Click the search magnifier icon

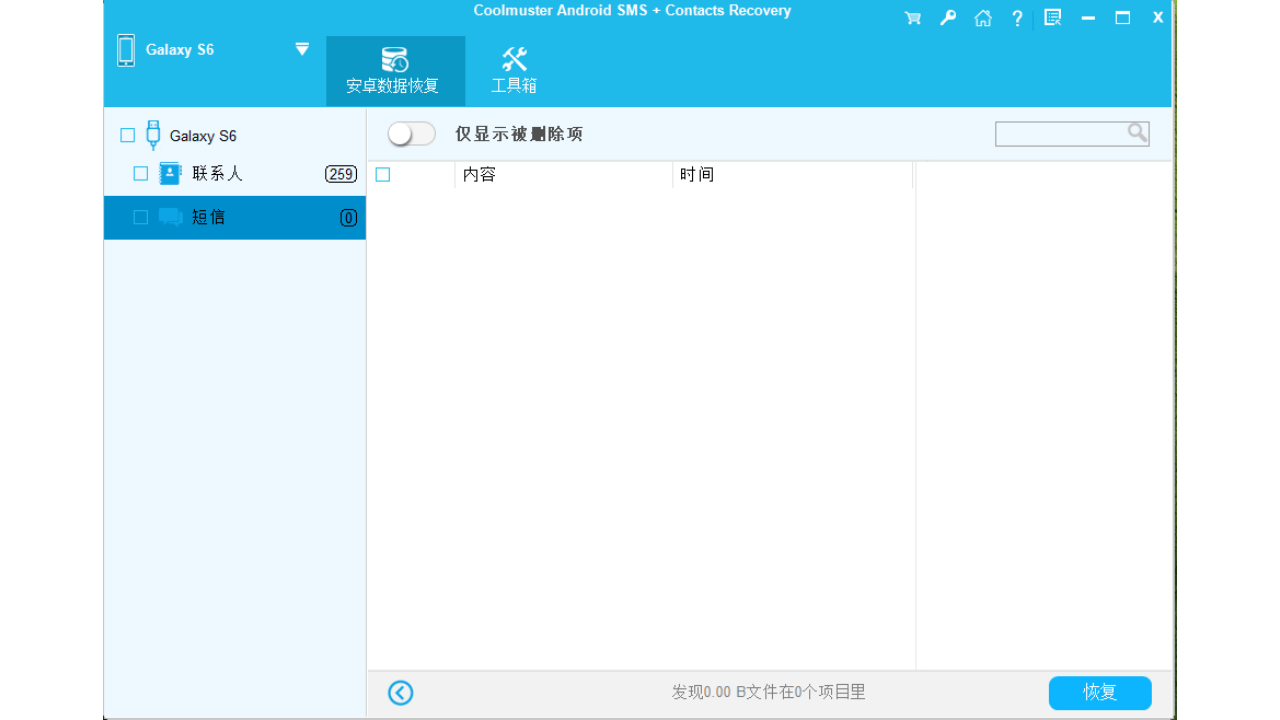coord(1137,133)
